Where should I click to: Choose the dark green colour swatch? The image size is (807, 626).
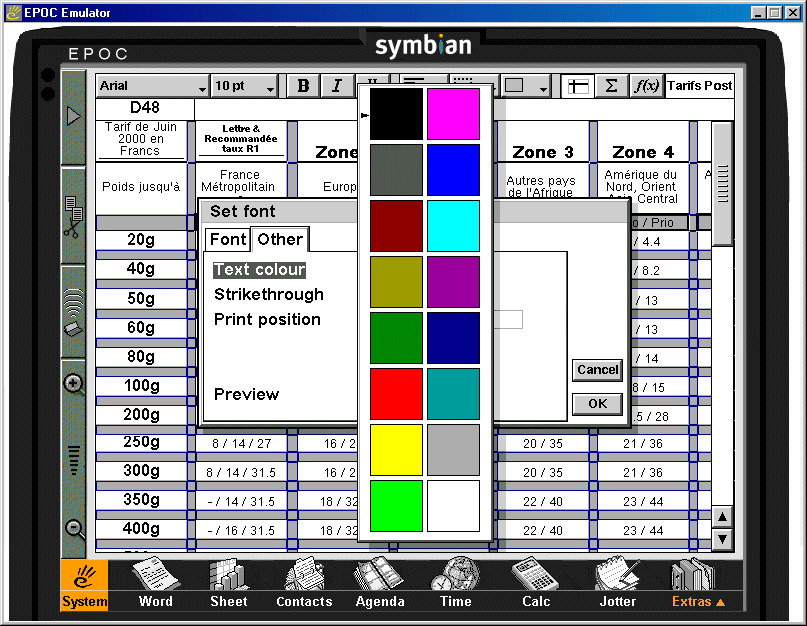click(396, 338)
